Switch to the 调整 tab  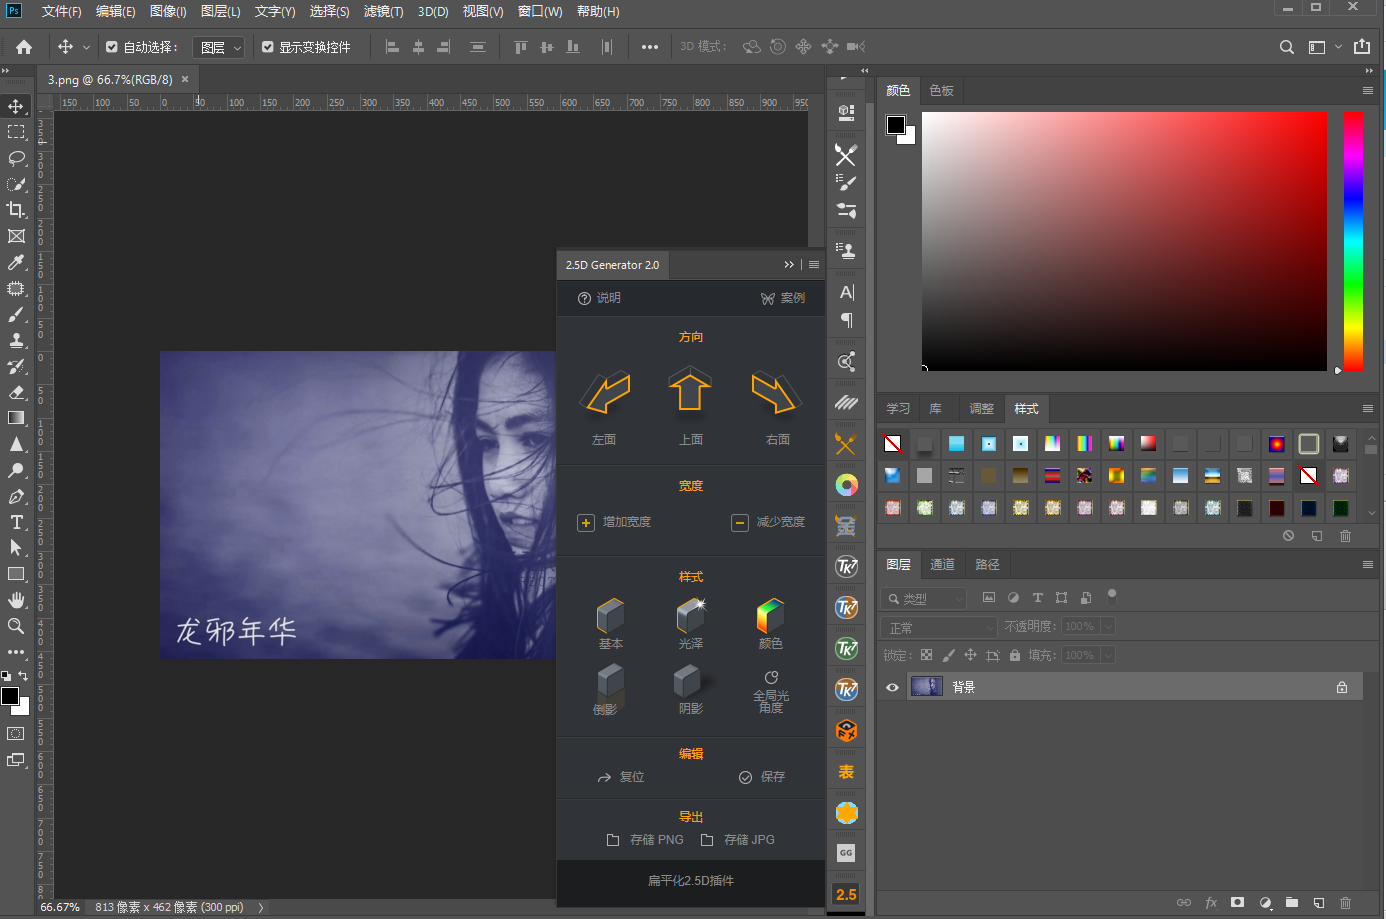pos(981,408)
